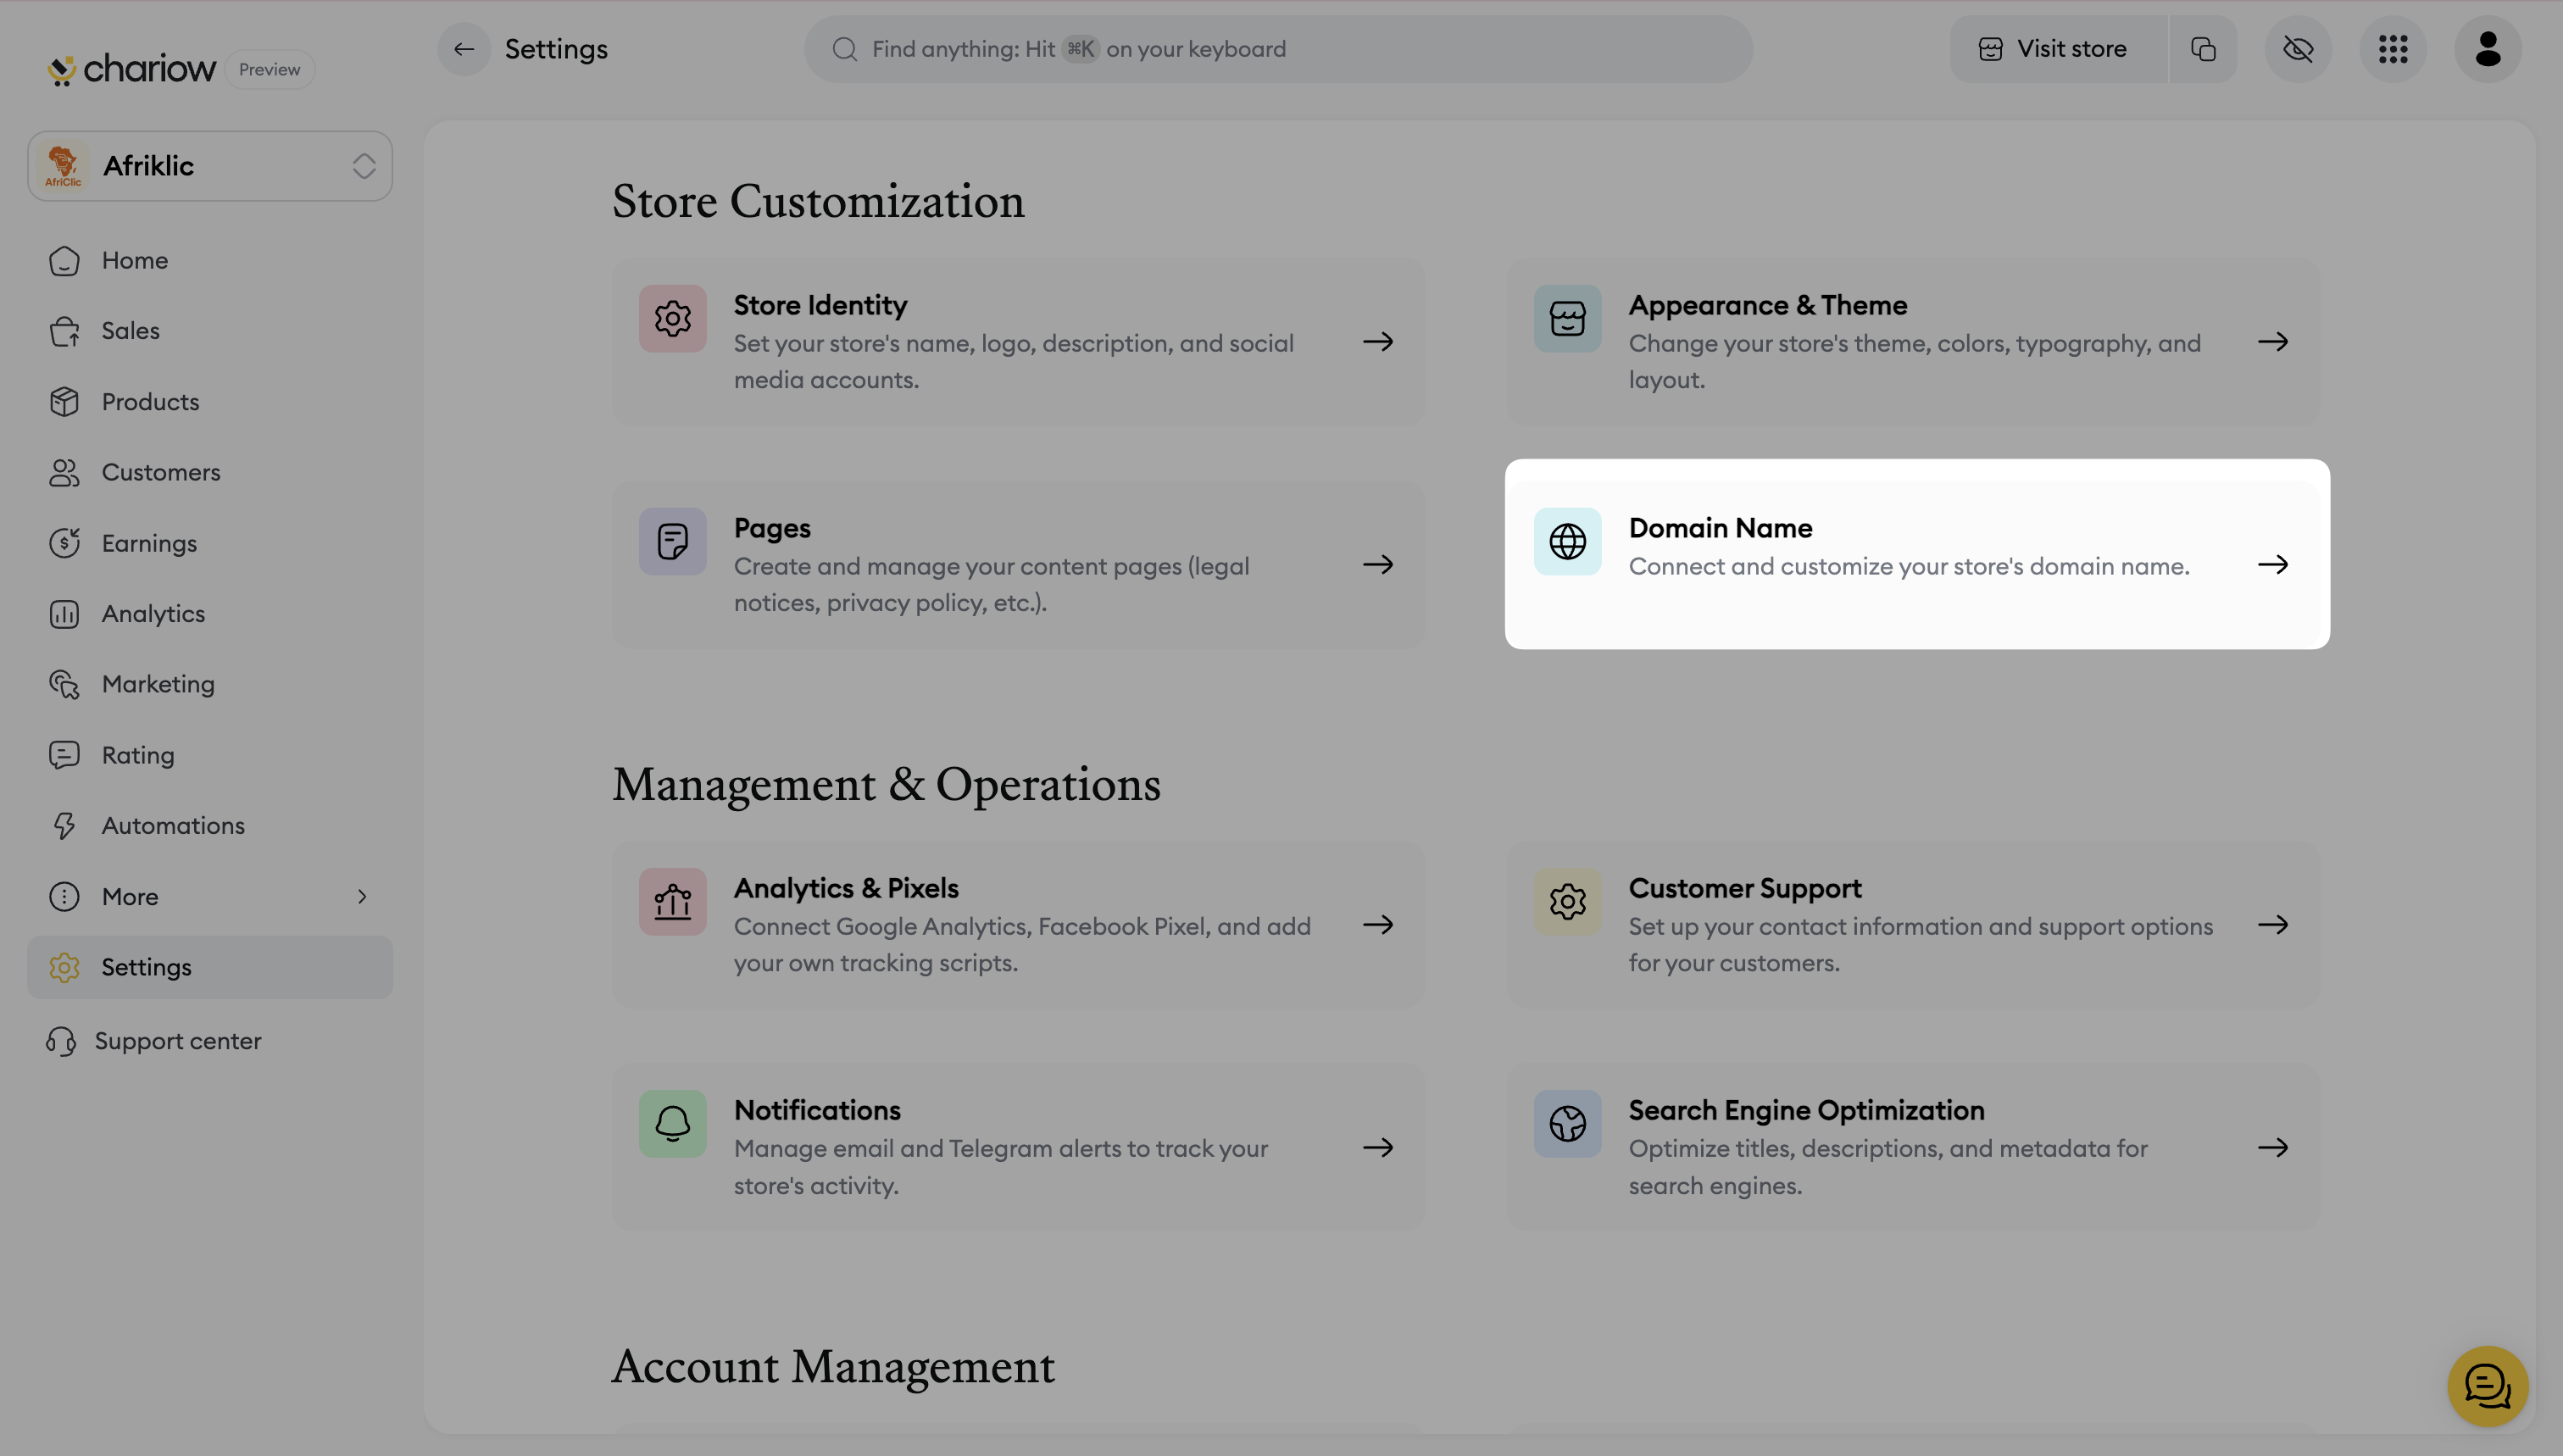This screenshot has width=2563, height=1456.
Task: Click the back arrow beside Settings
Action: tap(463, 49)
